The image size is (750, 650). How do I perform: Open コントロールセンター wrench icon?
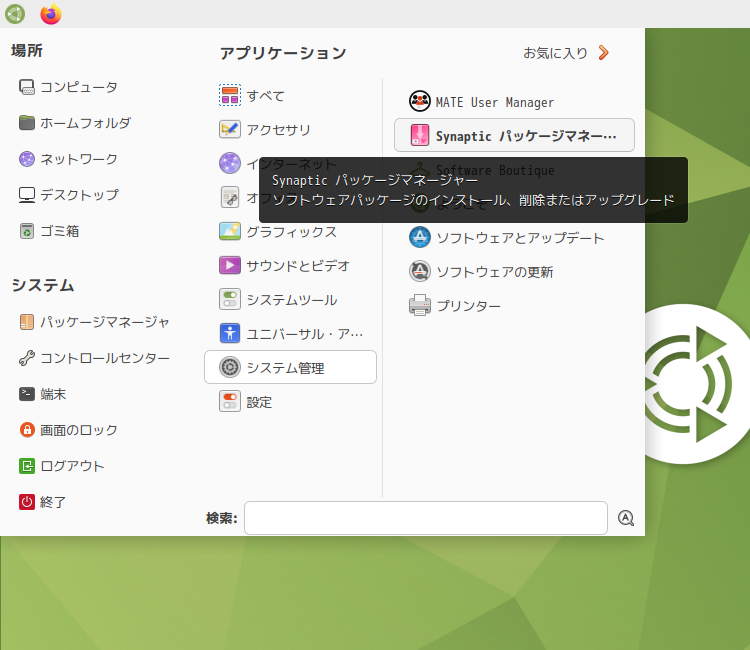(27, 358)
